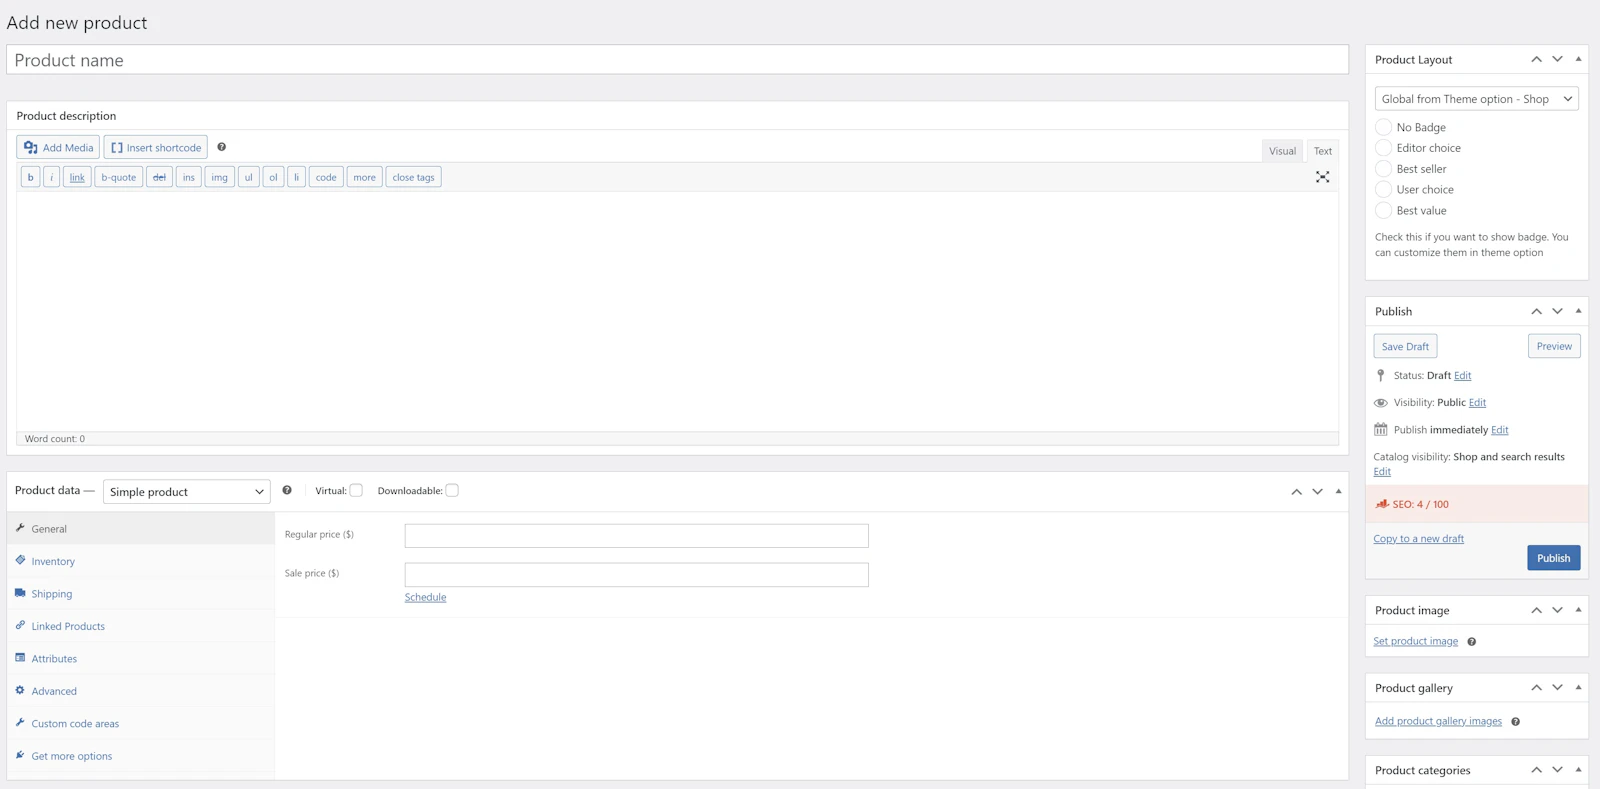Switch to the Text editor tab

tap(1323, 151)
